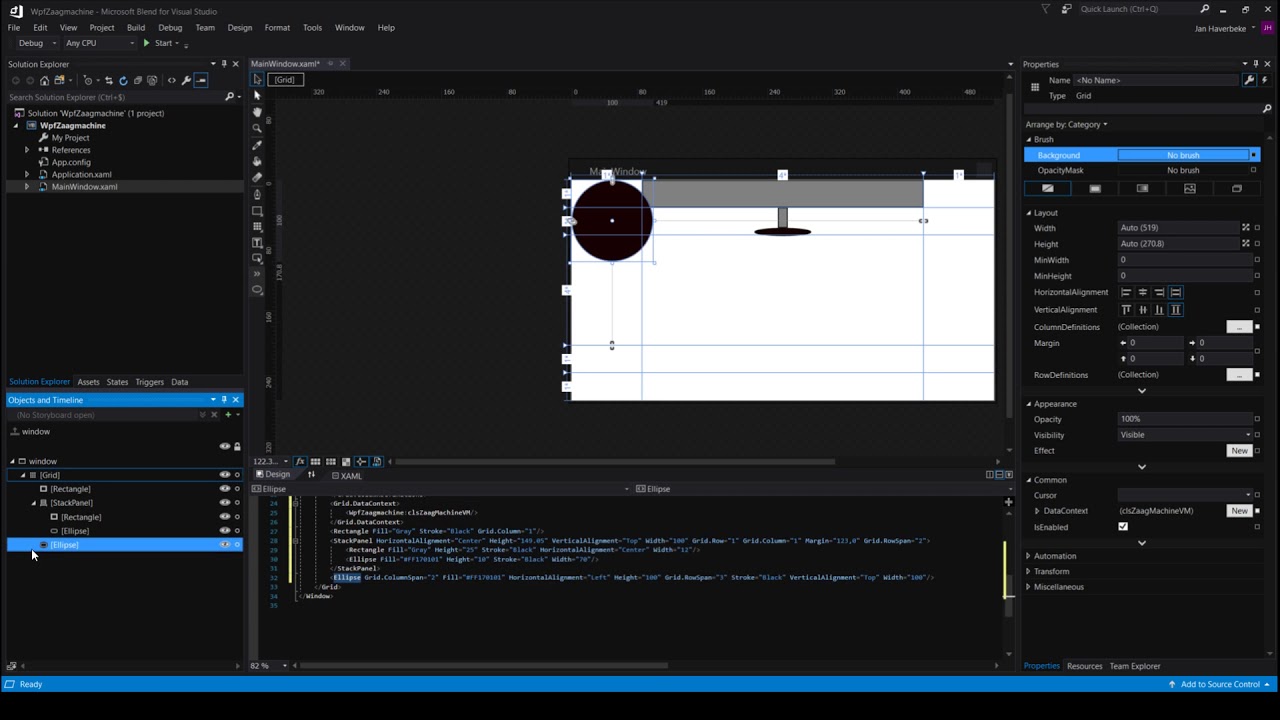Select the Rectangle shape tool

[x=257, y=211]
